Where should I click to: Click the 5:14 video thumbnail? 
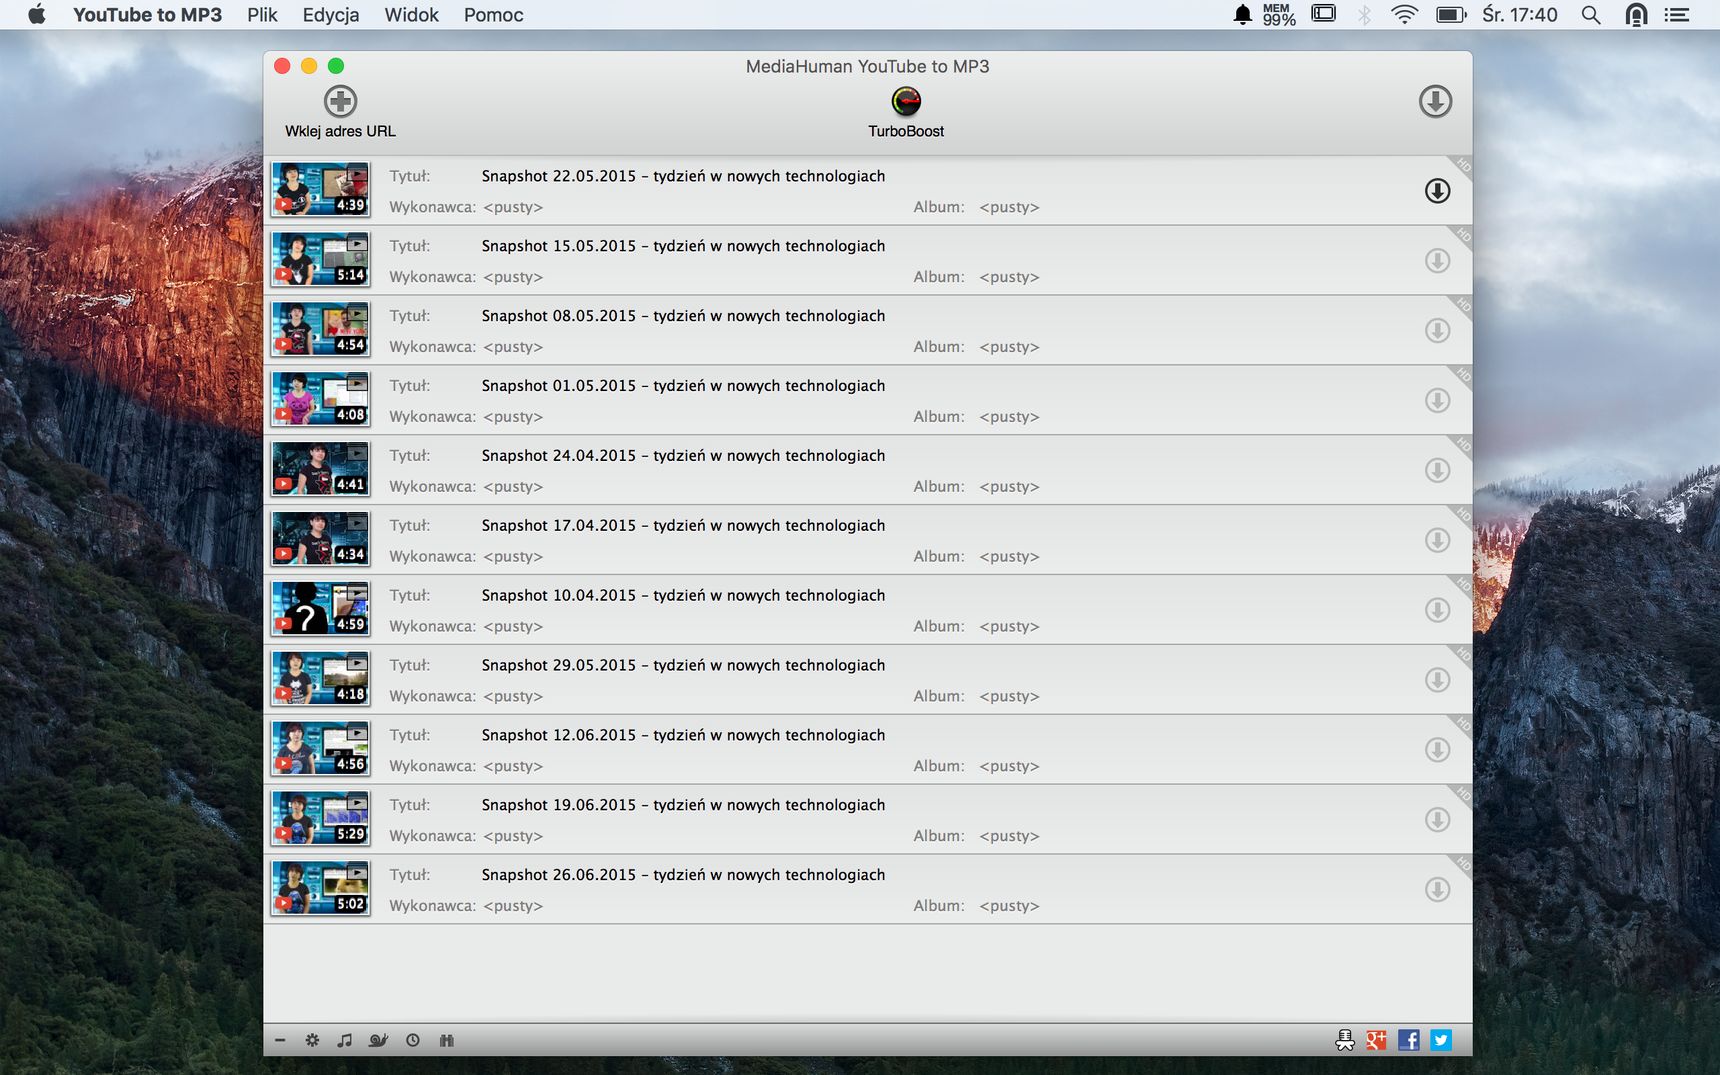[320, 260]
